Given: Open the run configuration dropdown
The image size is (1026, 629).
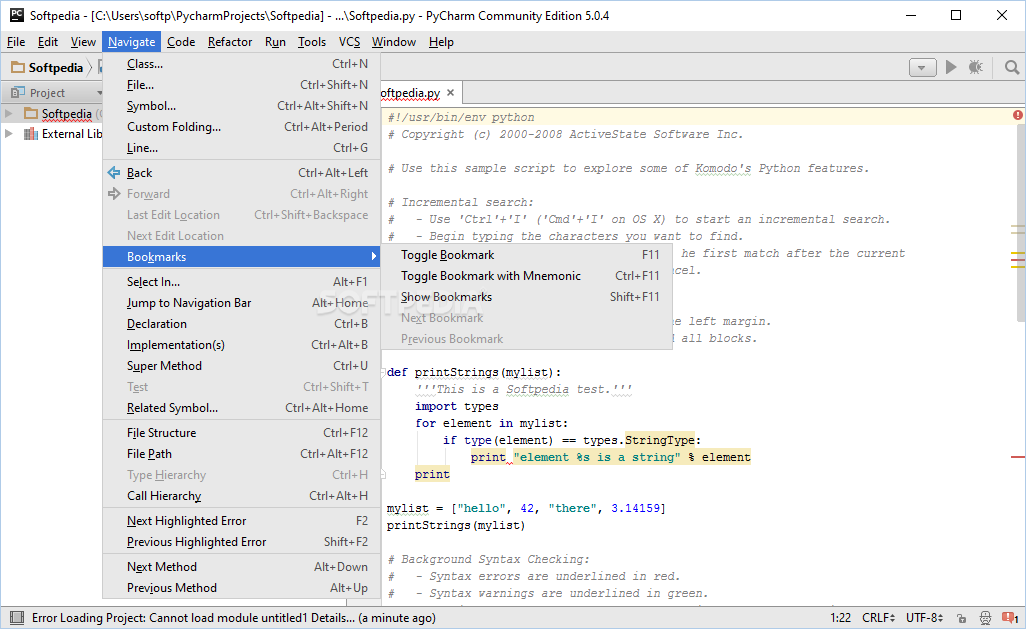Looking at the screenshot, I should tap(923, 67).
